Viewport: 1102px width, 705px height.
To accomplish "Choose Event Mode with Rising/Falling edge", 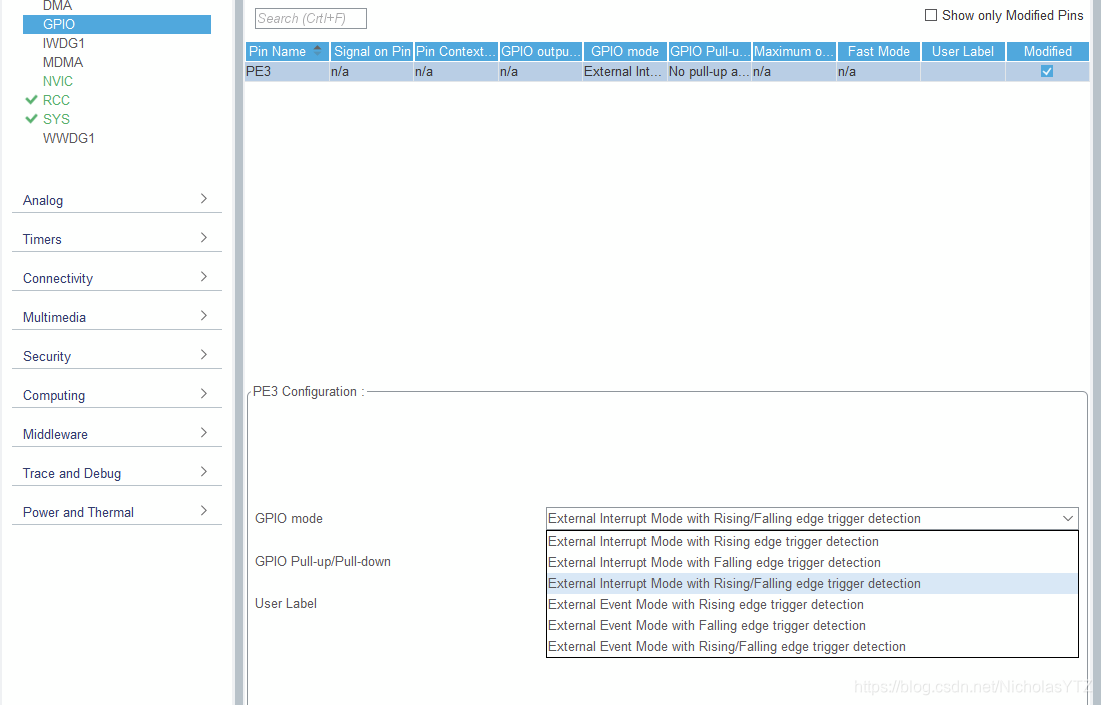I will [x=812, y=647].
